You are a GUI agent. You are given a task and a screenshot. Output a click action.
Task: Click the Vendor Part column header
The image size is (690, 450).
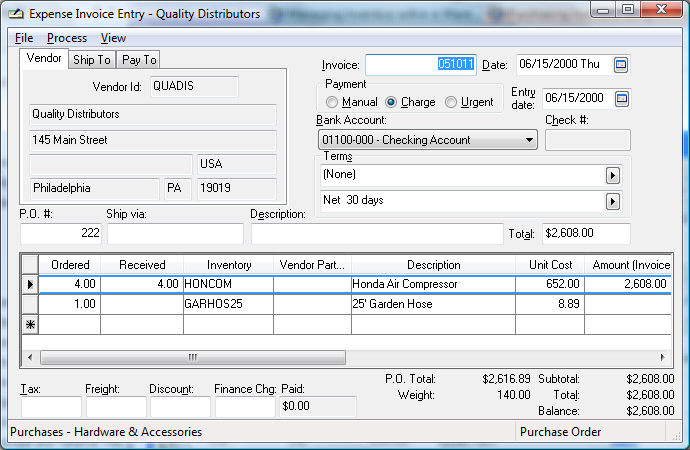coord(312,265)
